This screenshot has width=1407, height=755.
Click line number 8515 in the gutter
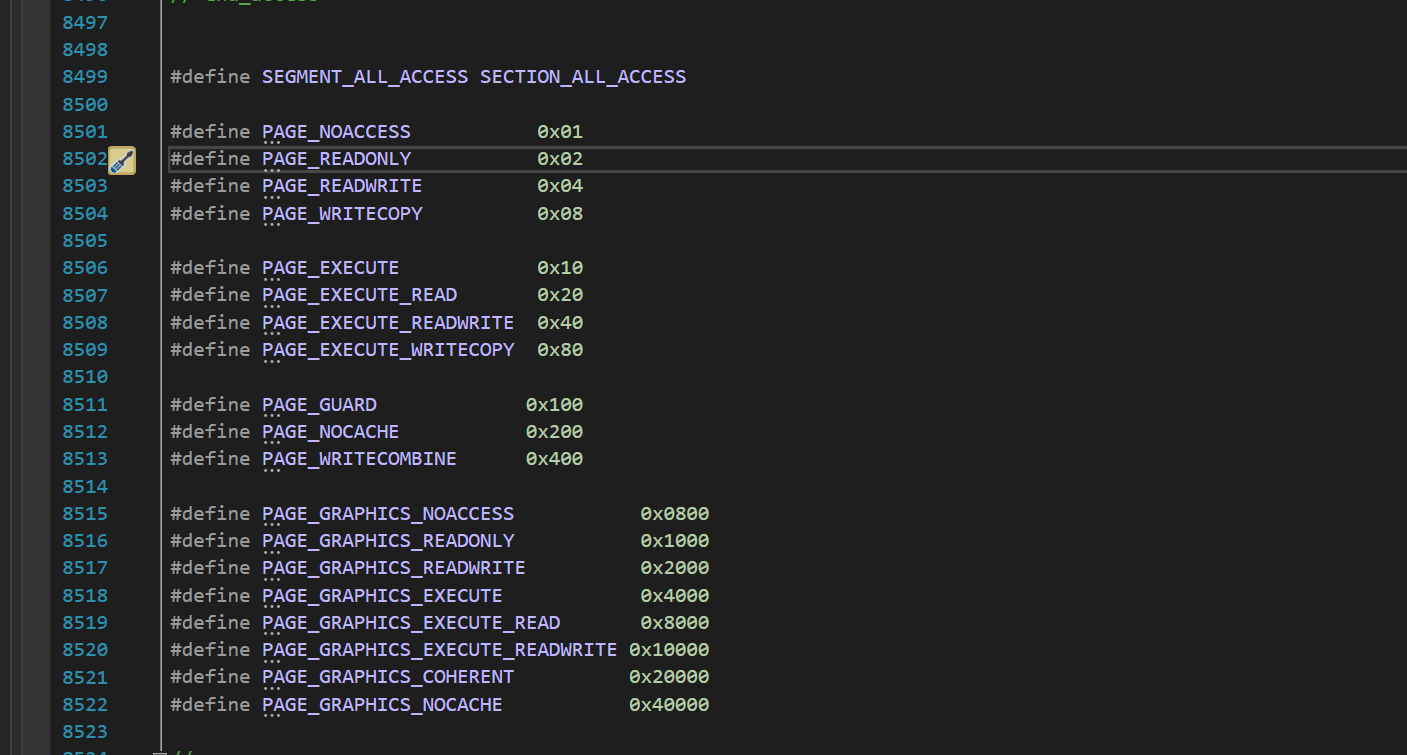coord(85,514)
